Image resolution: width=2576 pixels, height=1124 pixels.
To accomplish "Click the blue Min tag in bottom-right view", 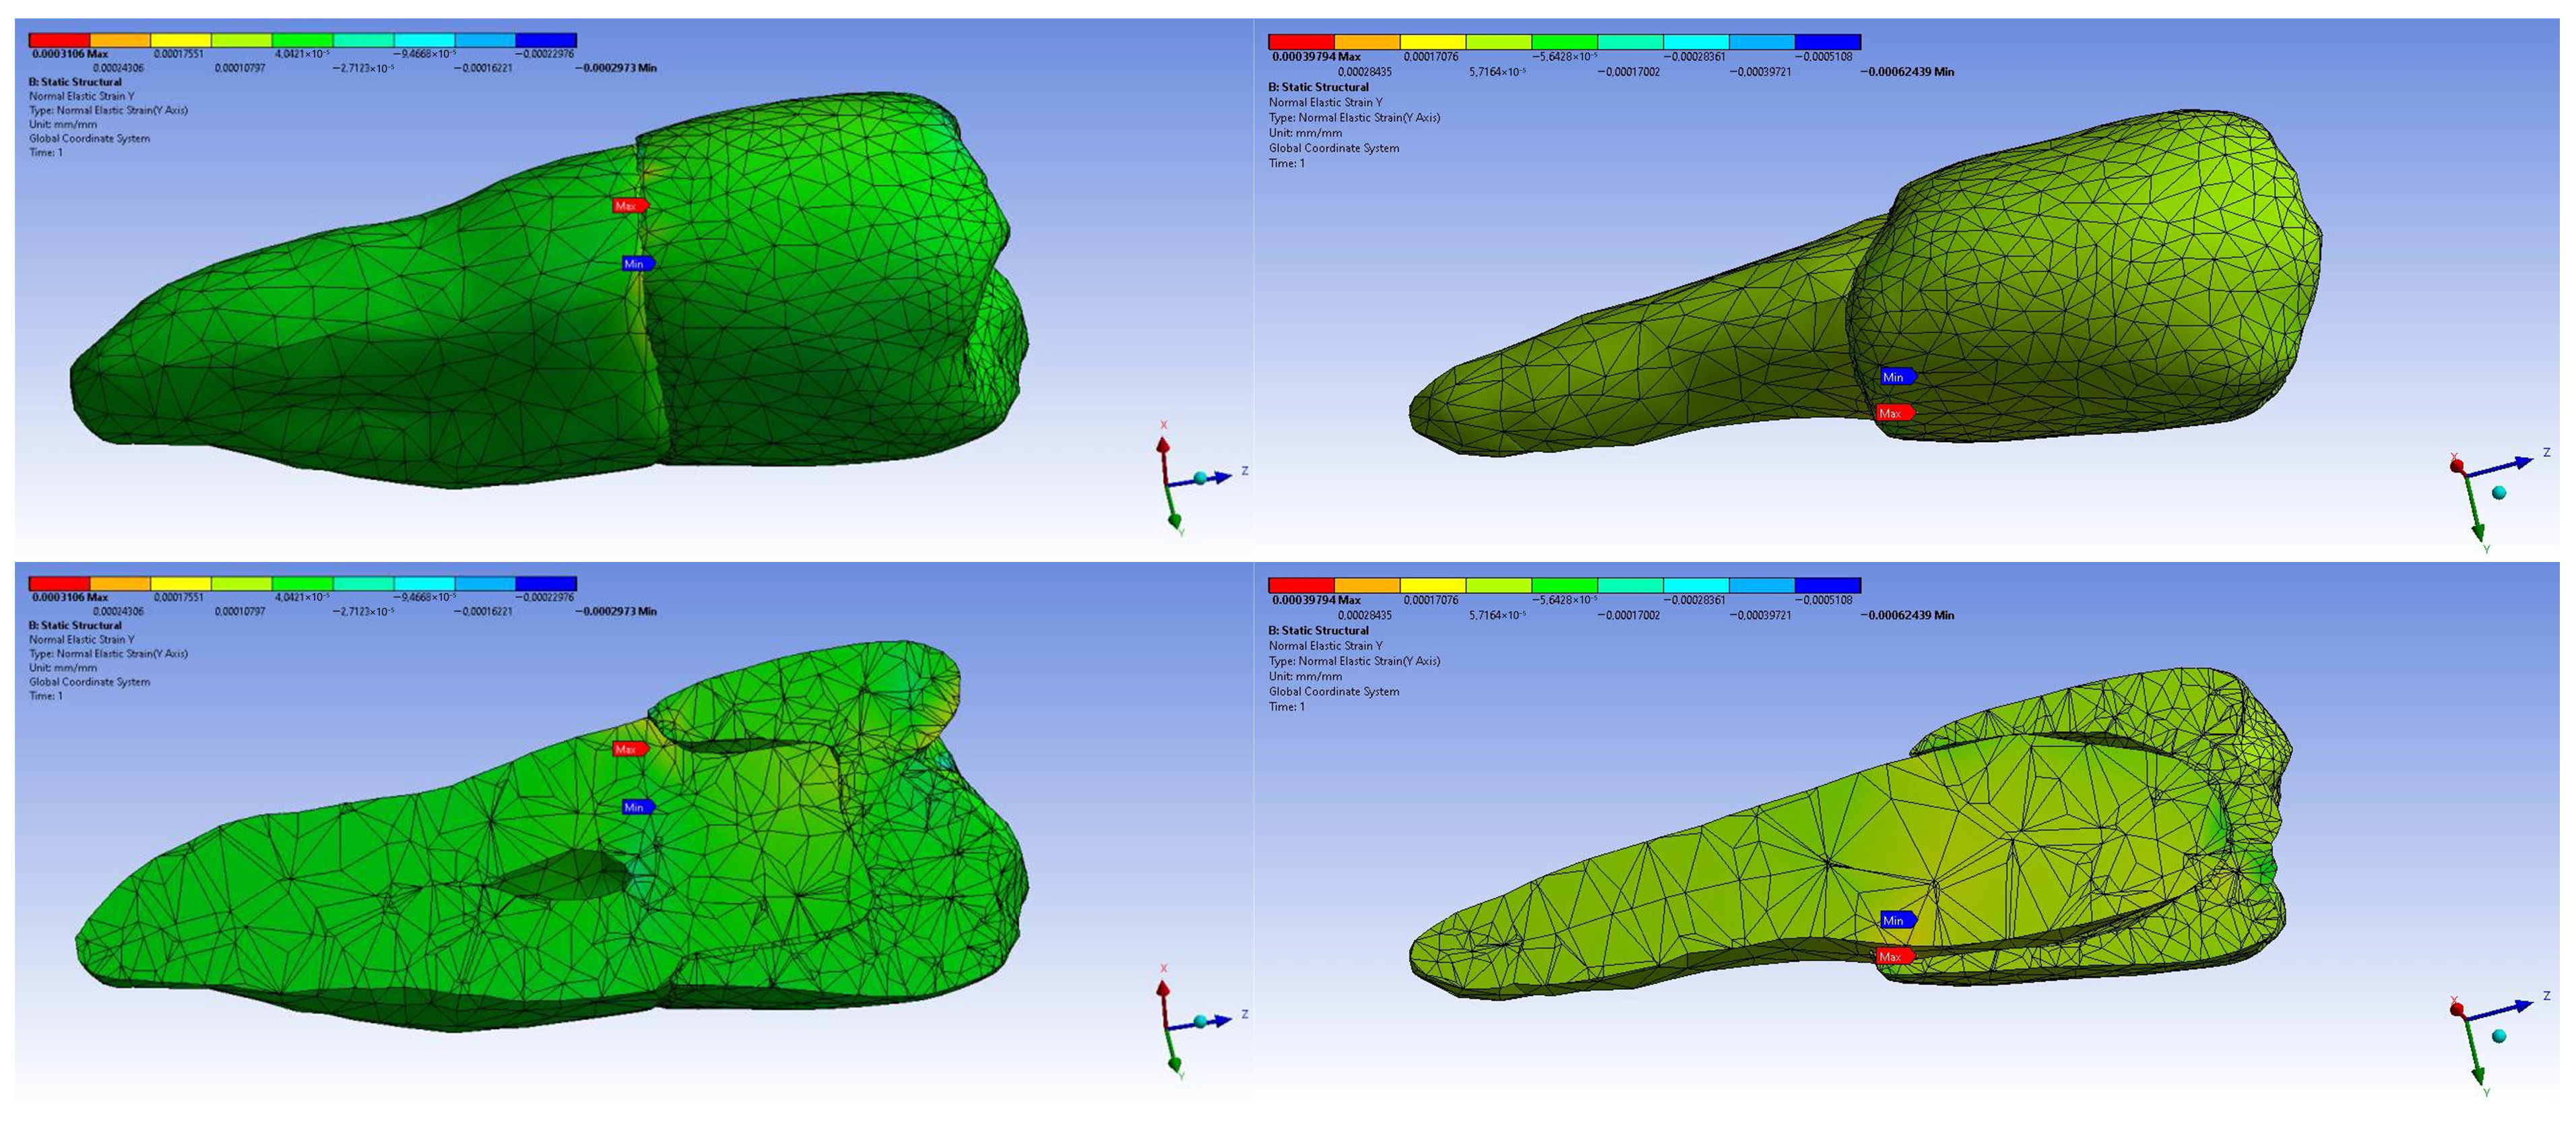I will pyautogui.click(x=1898, y=920).
